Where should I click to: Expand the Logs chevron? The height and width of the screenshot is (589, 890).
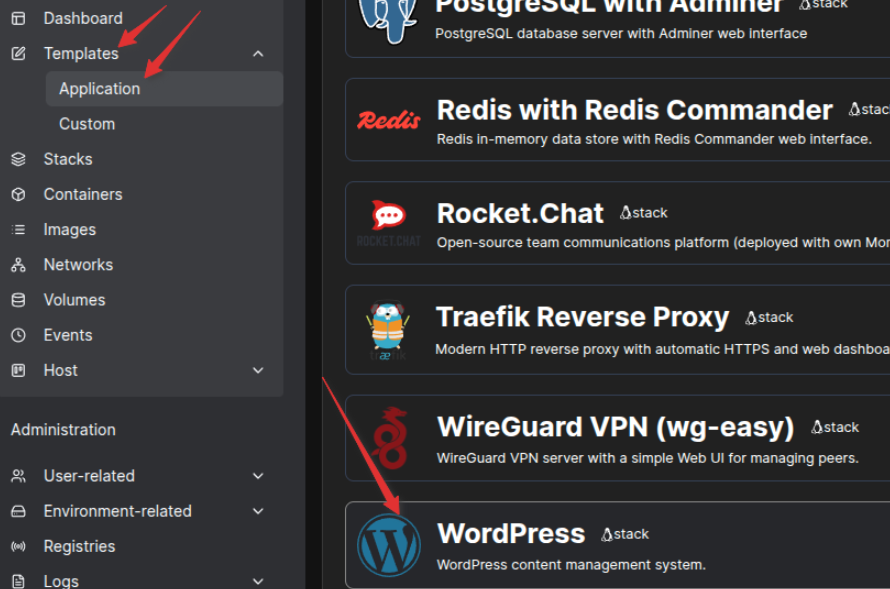[x=258, y=581]
